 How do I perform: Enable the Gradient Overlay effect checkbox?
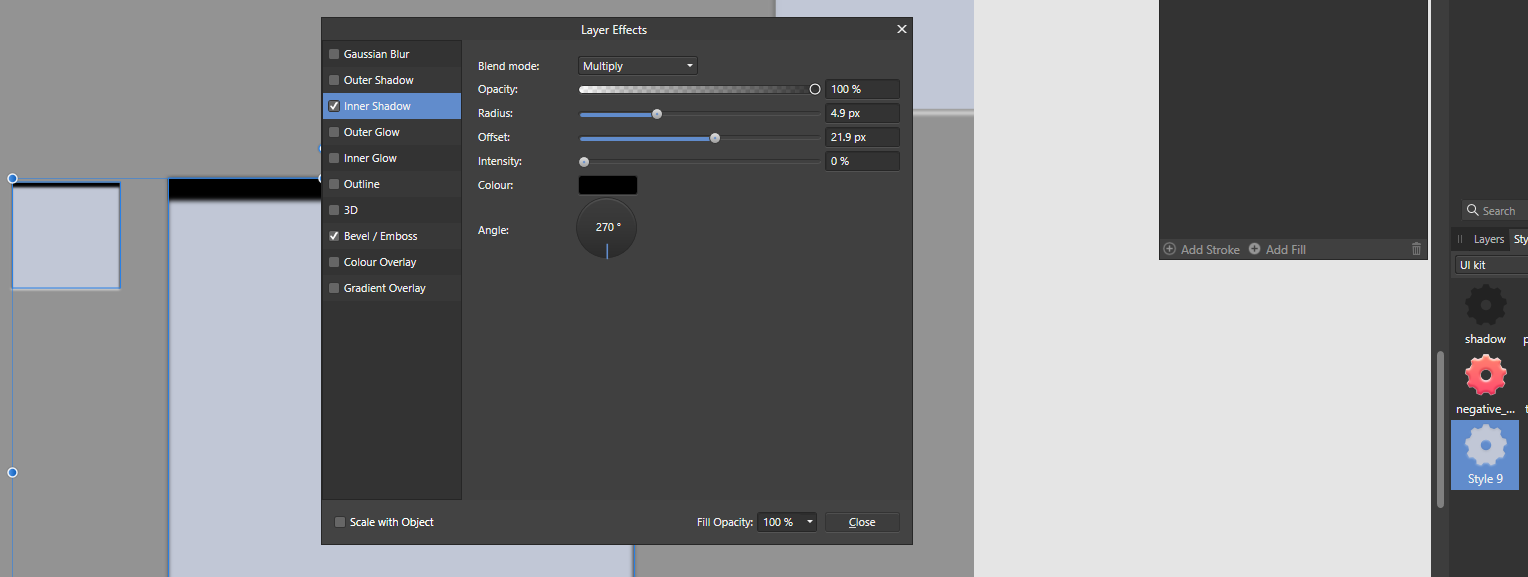pos(334,288)
